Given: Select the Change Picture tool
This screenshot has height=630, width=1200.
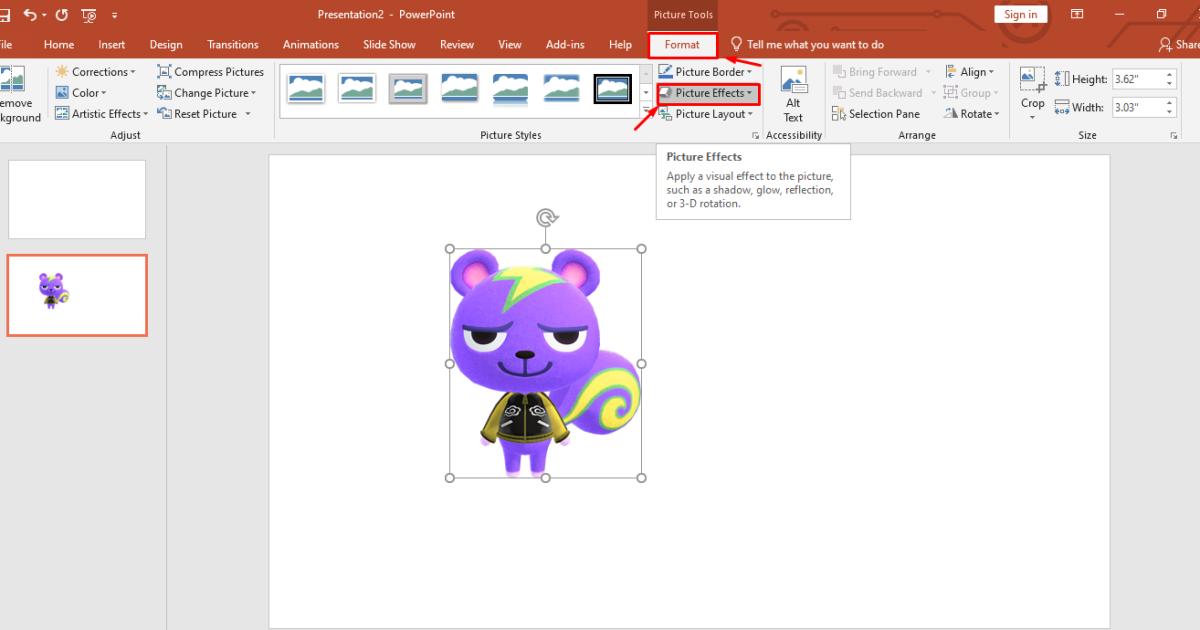Looking at the screenshot, I should click(208, 92).
